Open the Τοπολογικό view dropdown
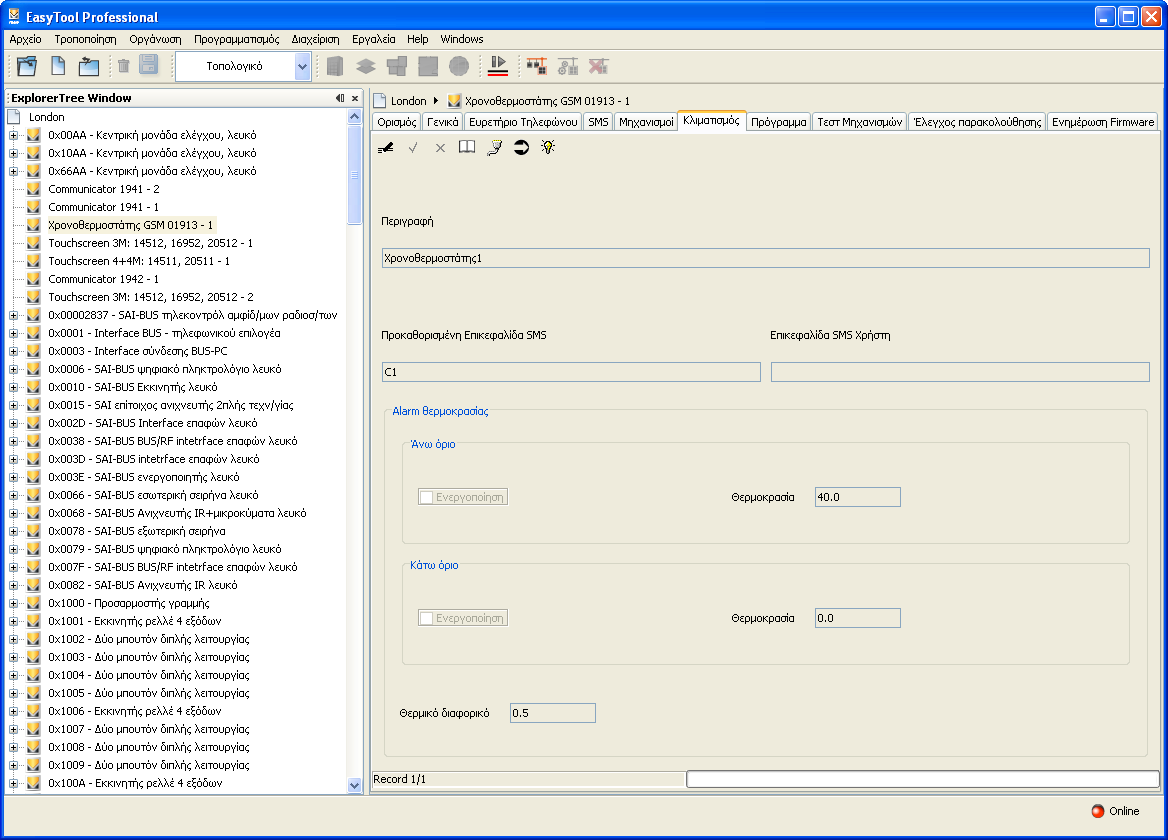 coord(302,66)
